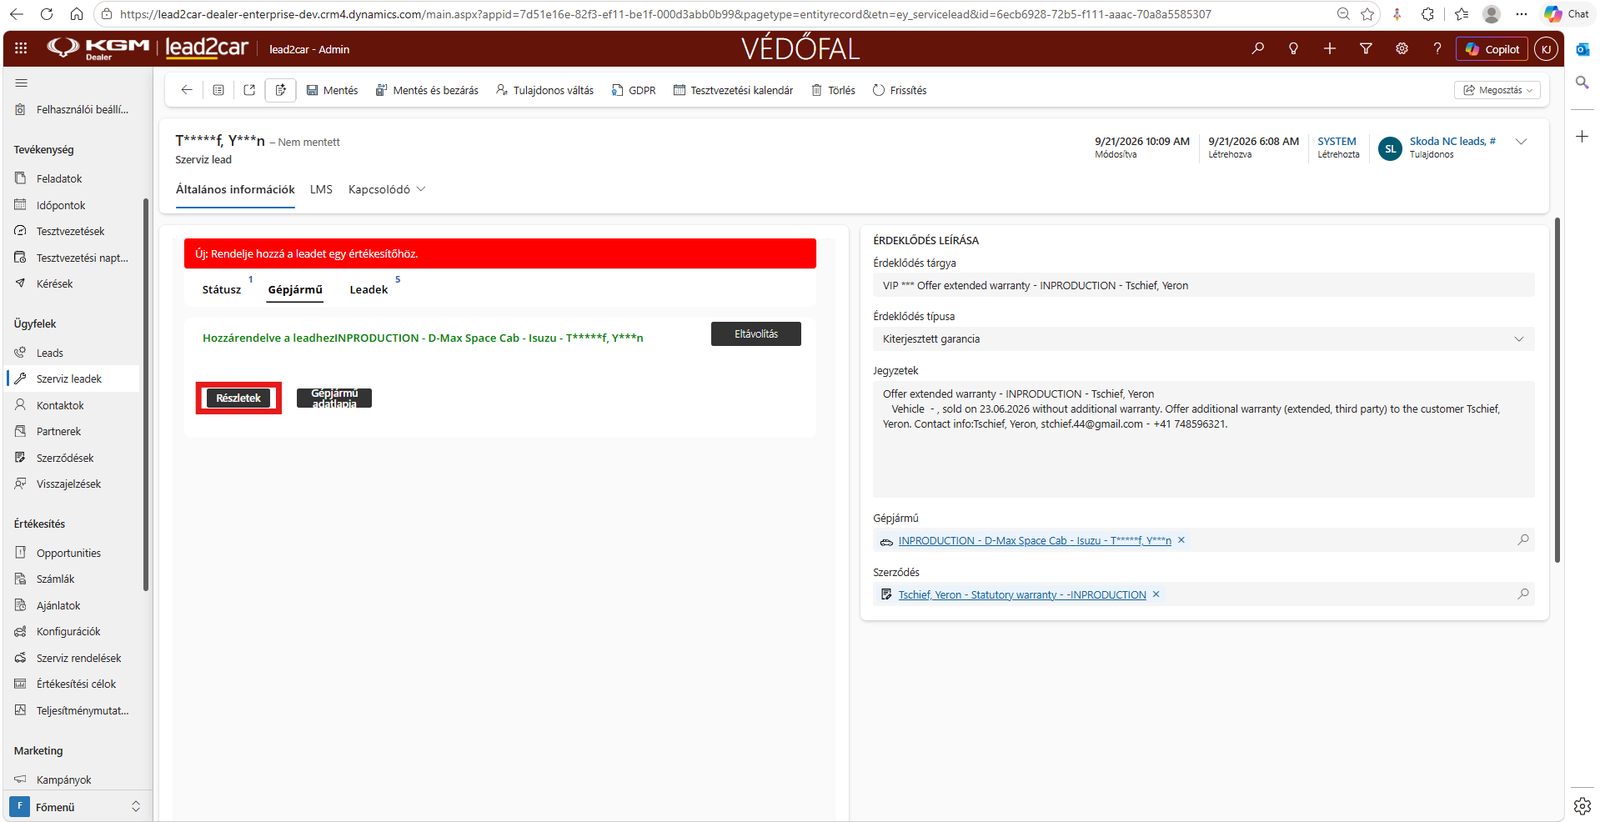Image resolution: width=1600 pixels, height=822 pixels.
Task: Click Tulajdonos váltás command
Action: [545, 90]
